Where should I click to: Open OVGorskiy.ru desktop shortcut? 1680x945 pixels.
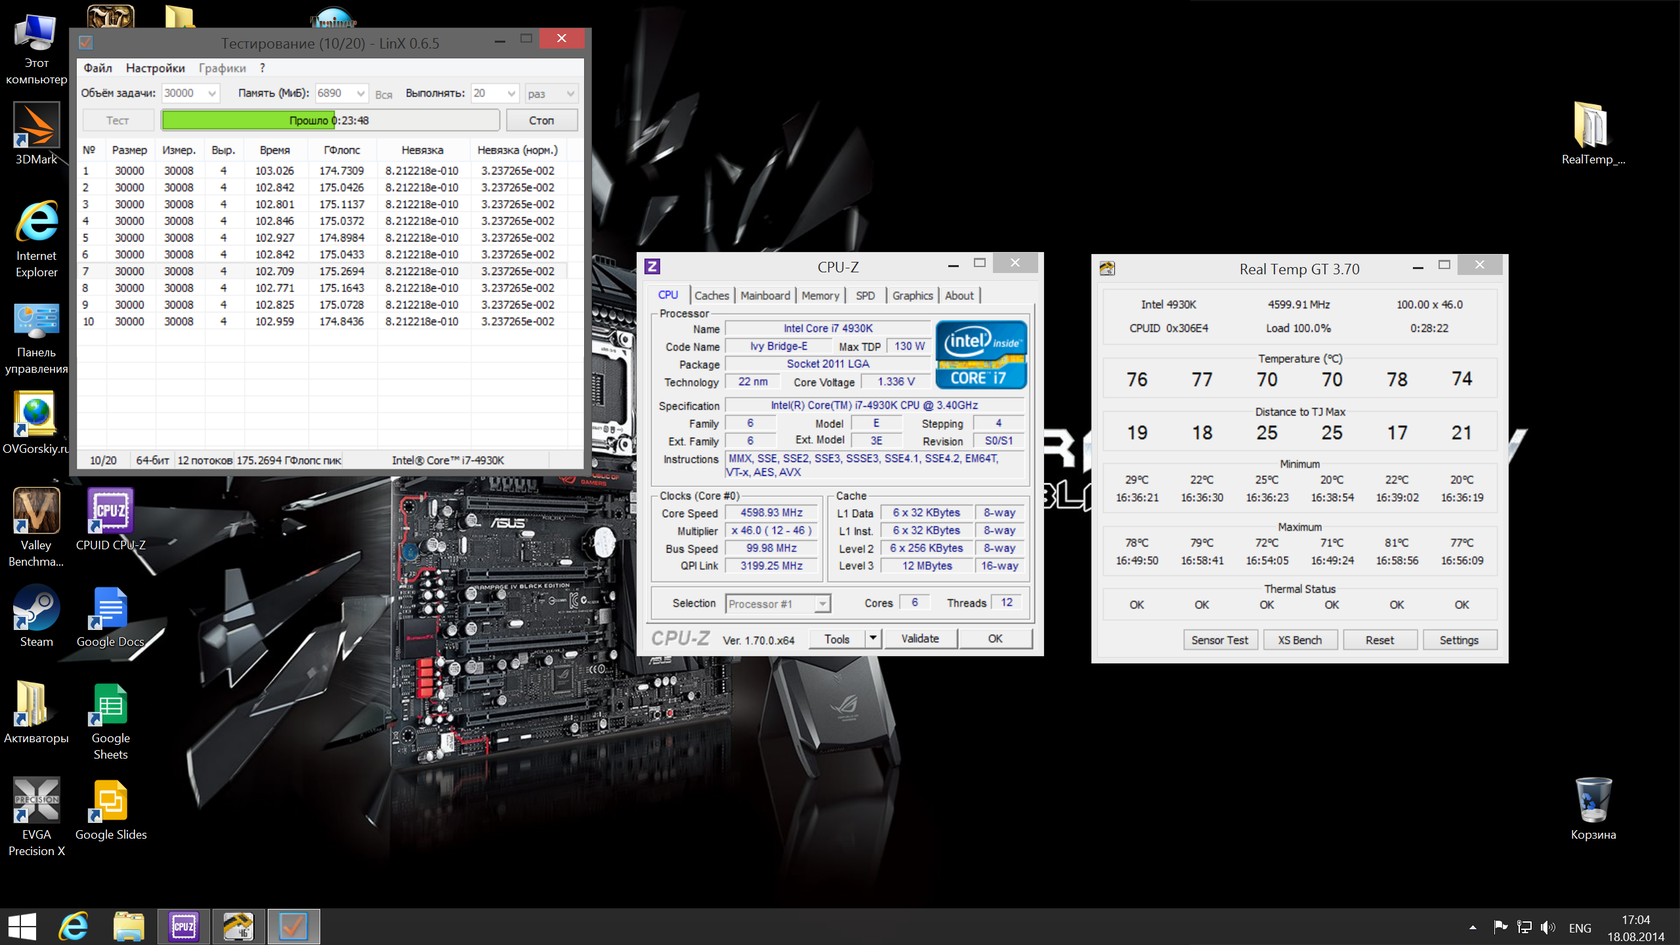point(36,422)
